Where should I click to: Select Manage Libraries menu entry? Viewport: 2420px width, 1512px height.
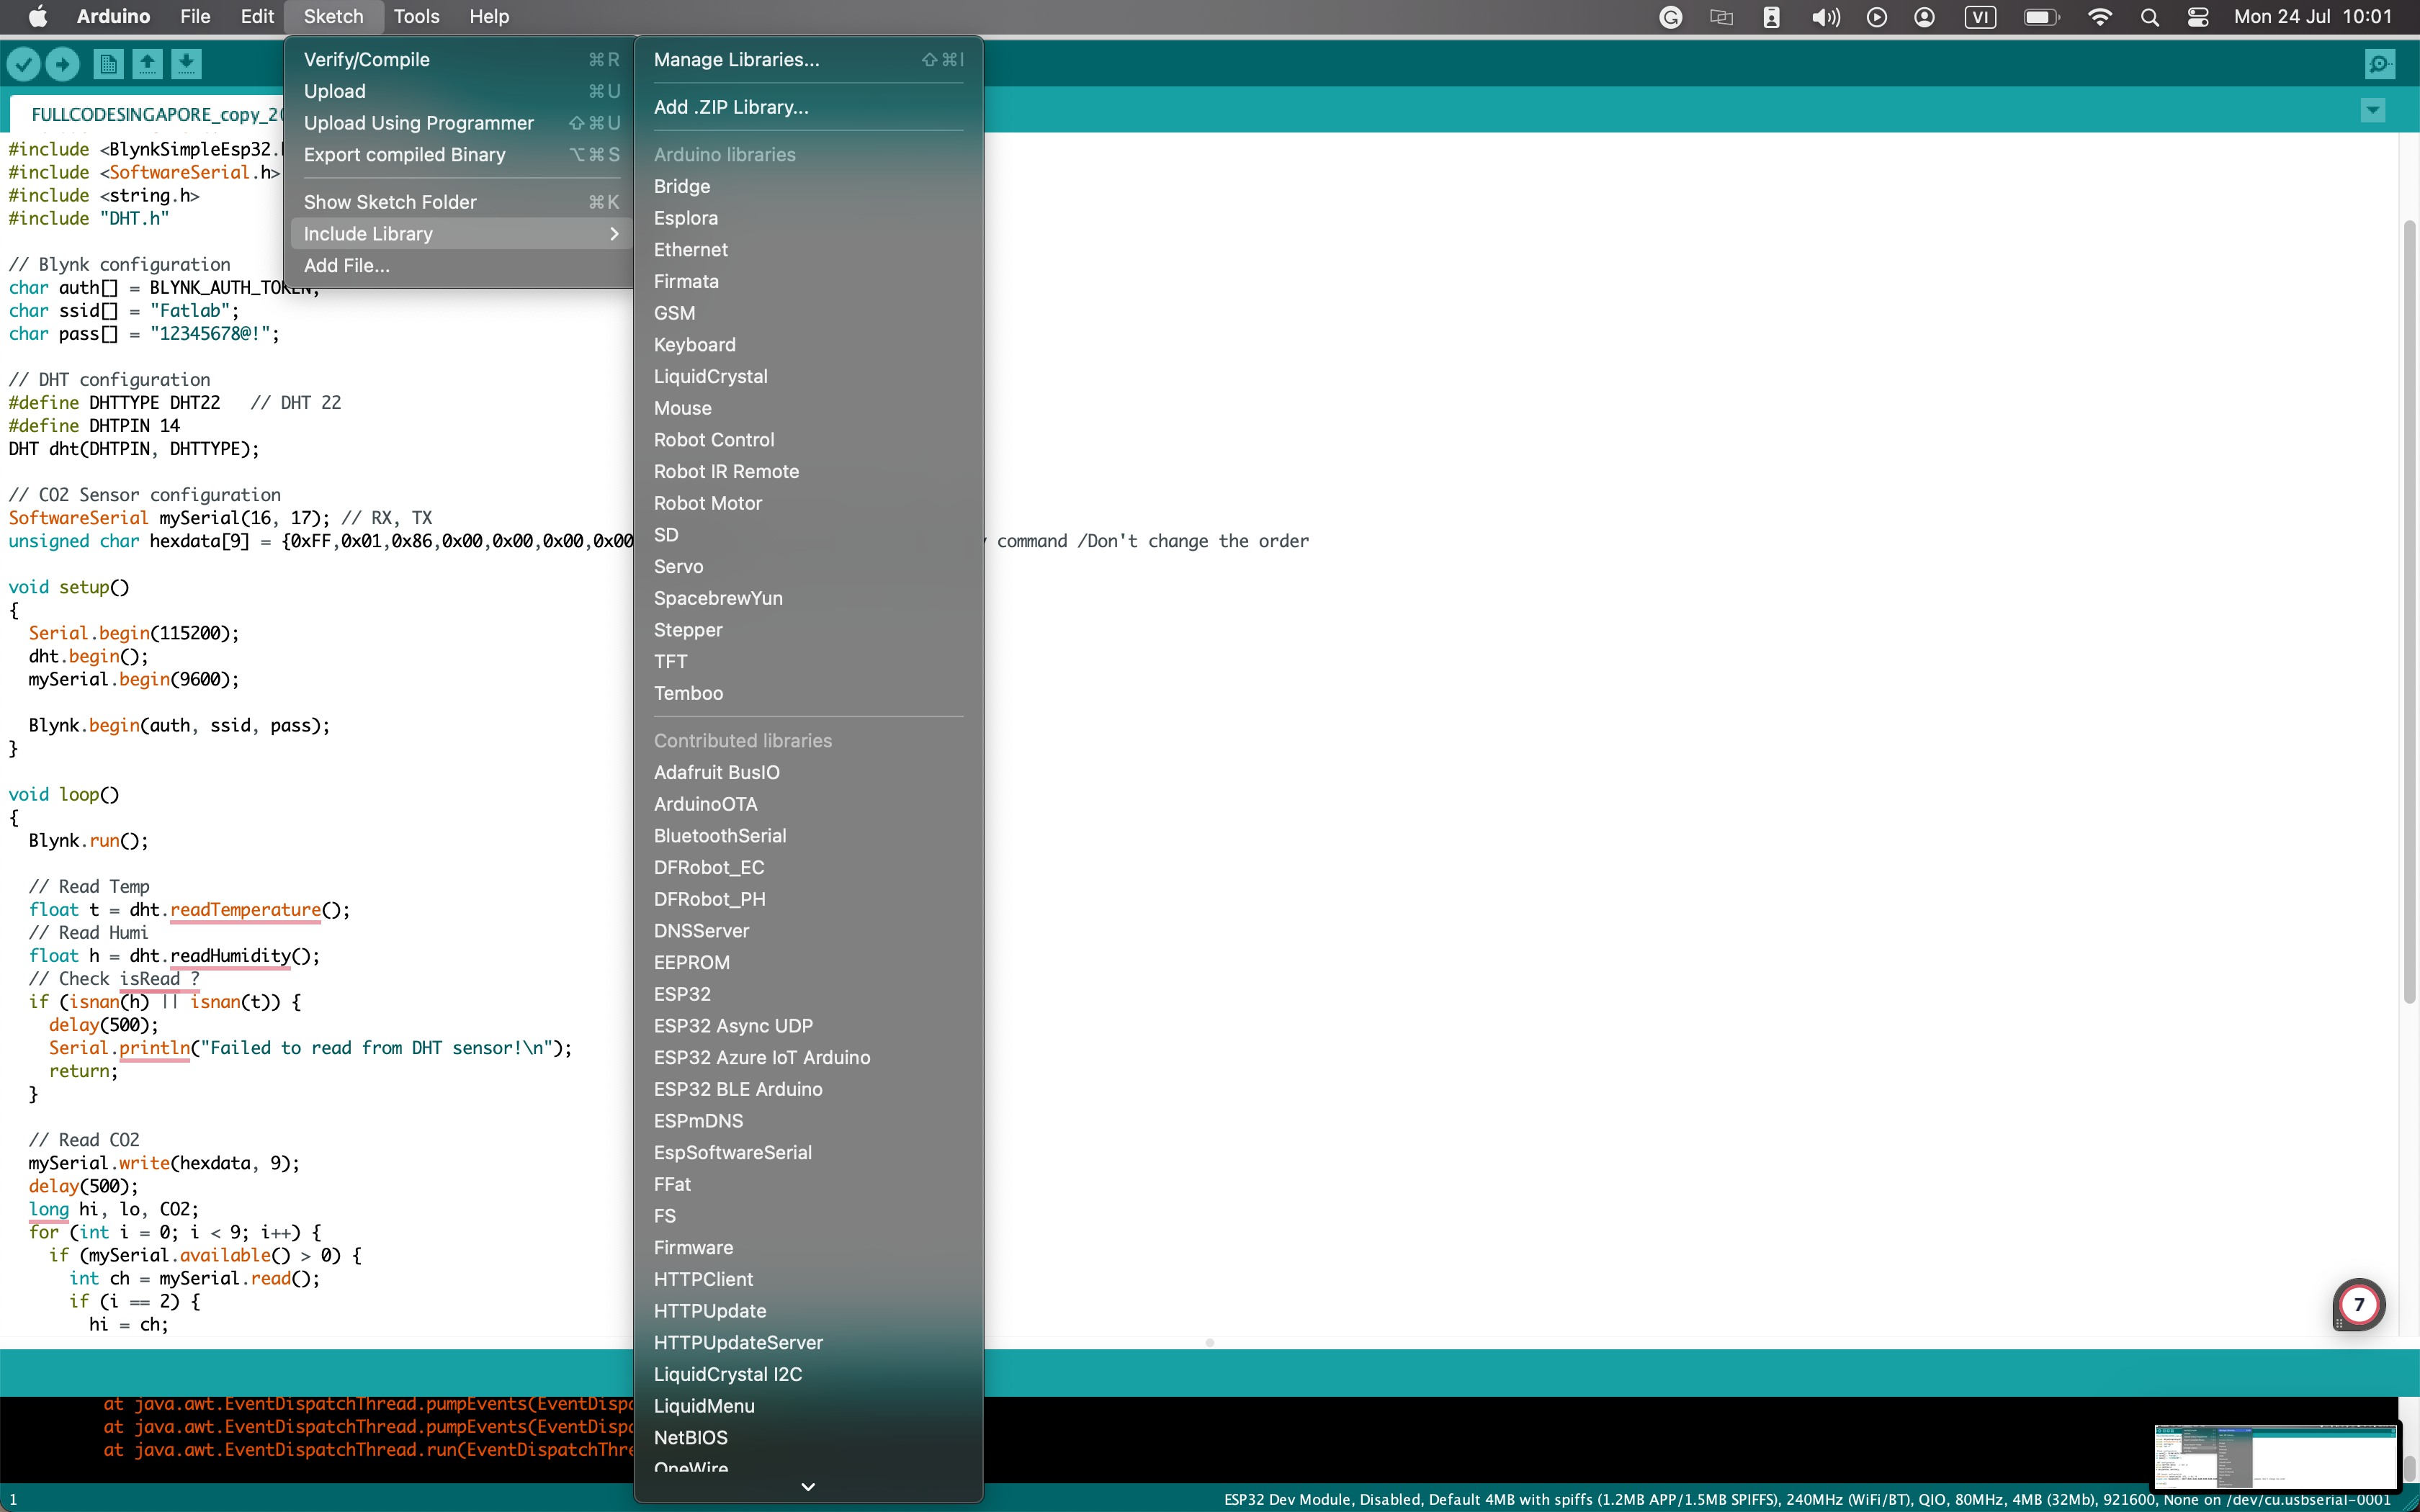click(x=736, y=60)
